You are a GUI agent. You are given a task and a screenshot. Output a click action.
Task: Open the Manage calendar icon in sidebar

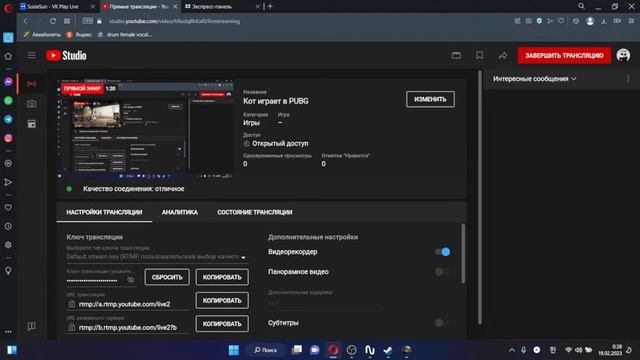pos(31,124)
